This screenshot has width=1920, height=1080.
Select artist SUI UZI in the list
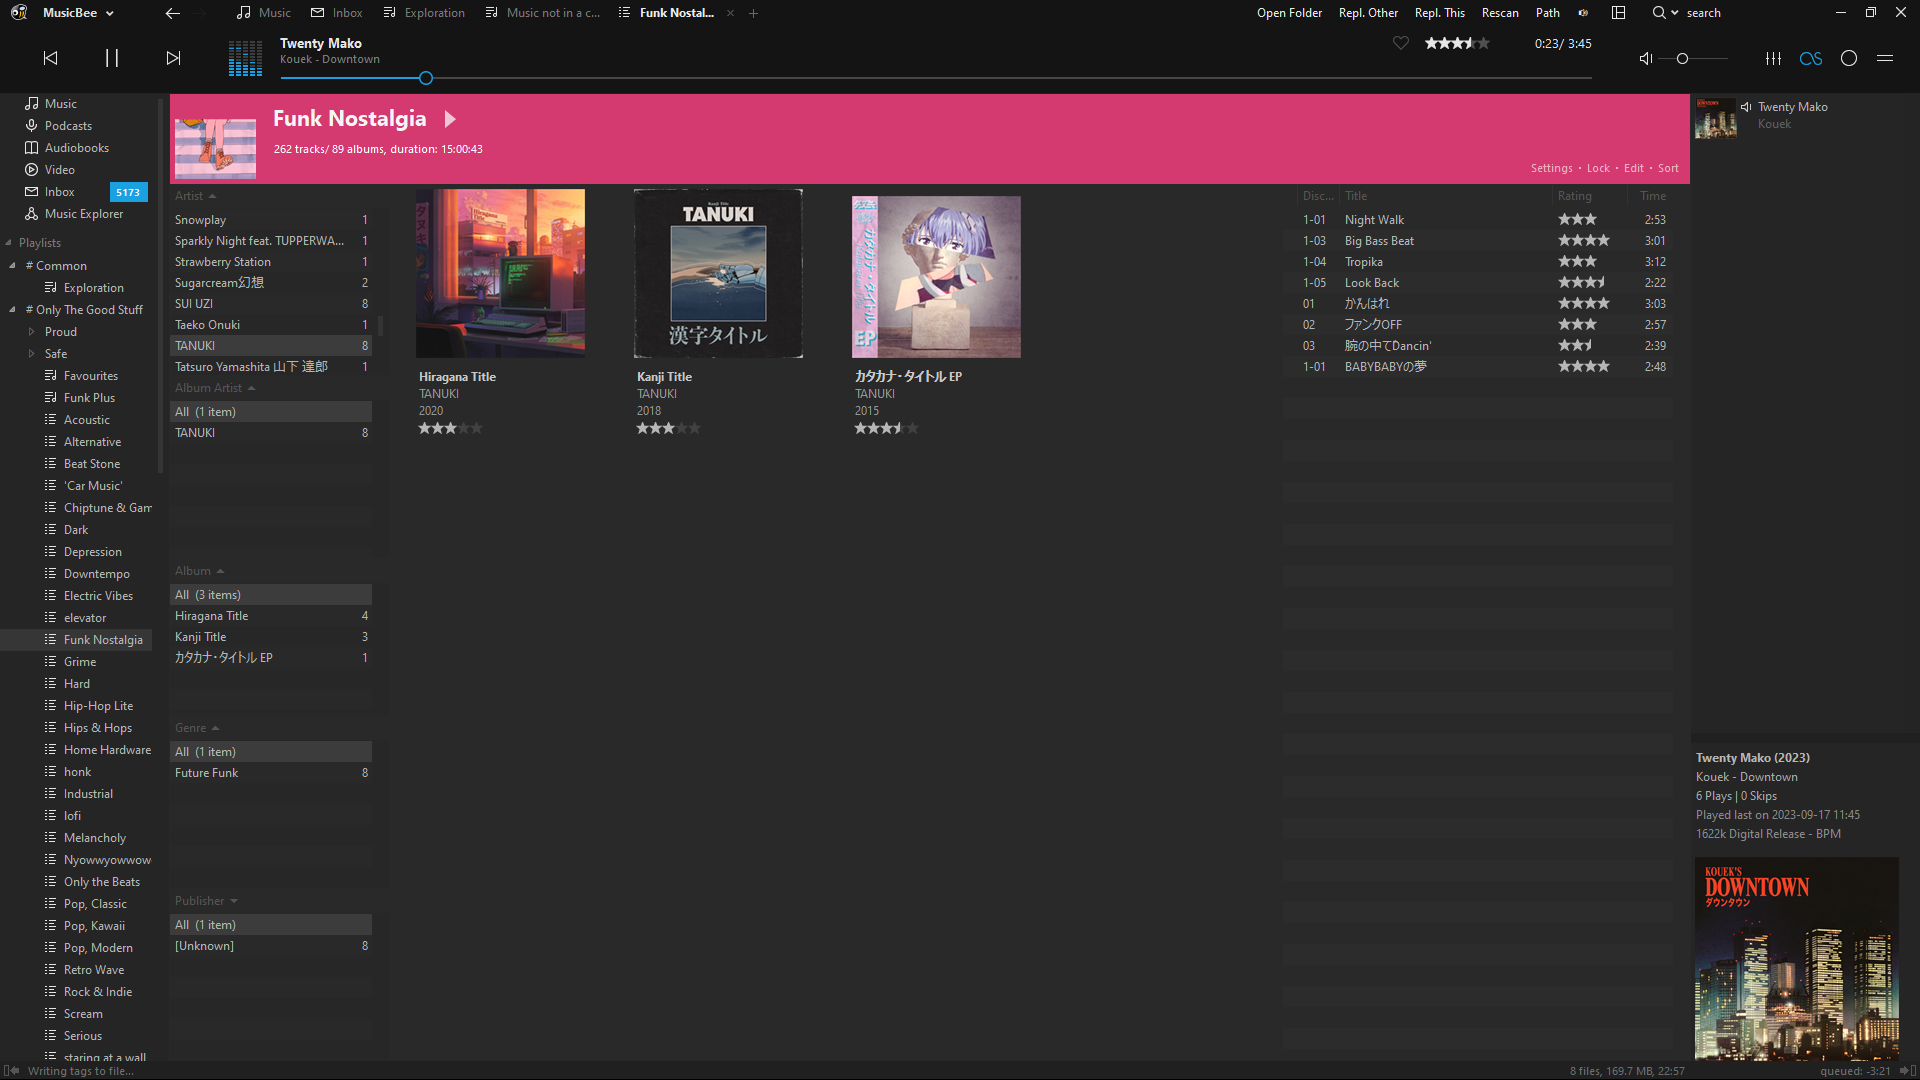(x=271, y=304)
